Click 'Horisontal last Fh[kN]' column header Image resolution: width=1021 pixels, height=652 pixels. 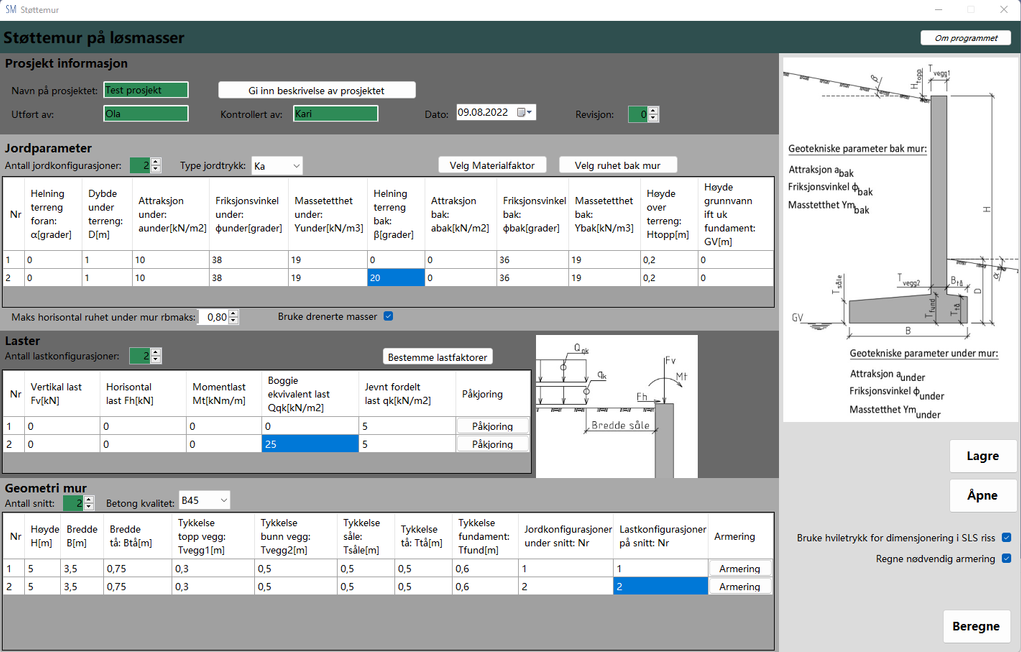[143, 393]
